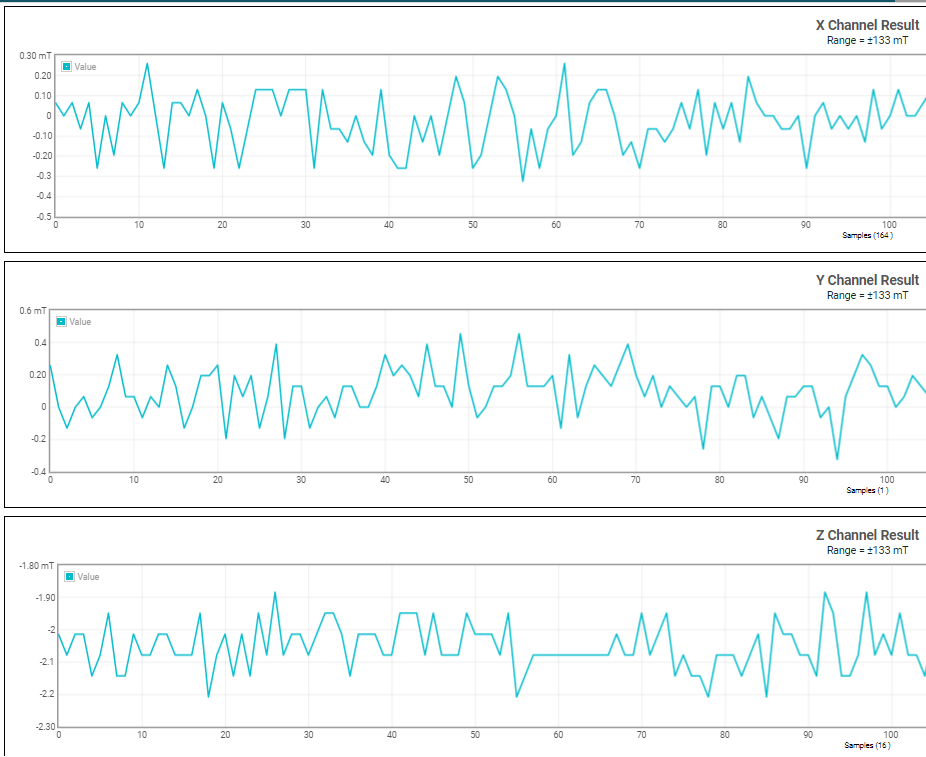Click the 'Samples (1)' axis label

pos(868,491)
